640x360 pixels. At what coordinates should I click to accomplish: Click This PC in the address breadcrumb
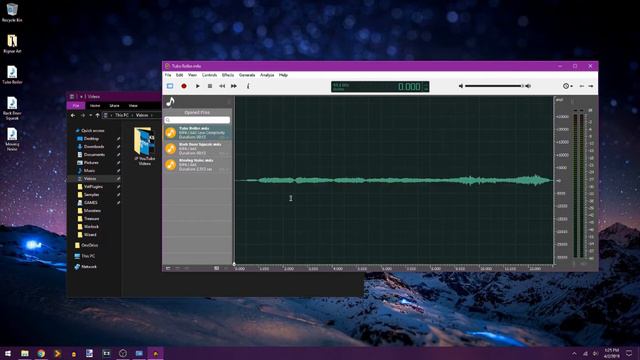point(122,116)
